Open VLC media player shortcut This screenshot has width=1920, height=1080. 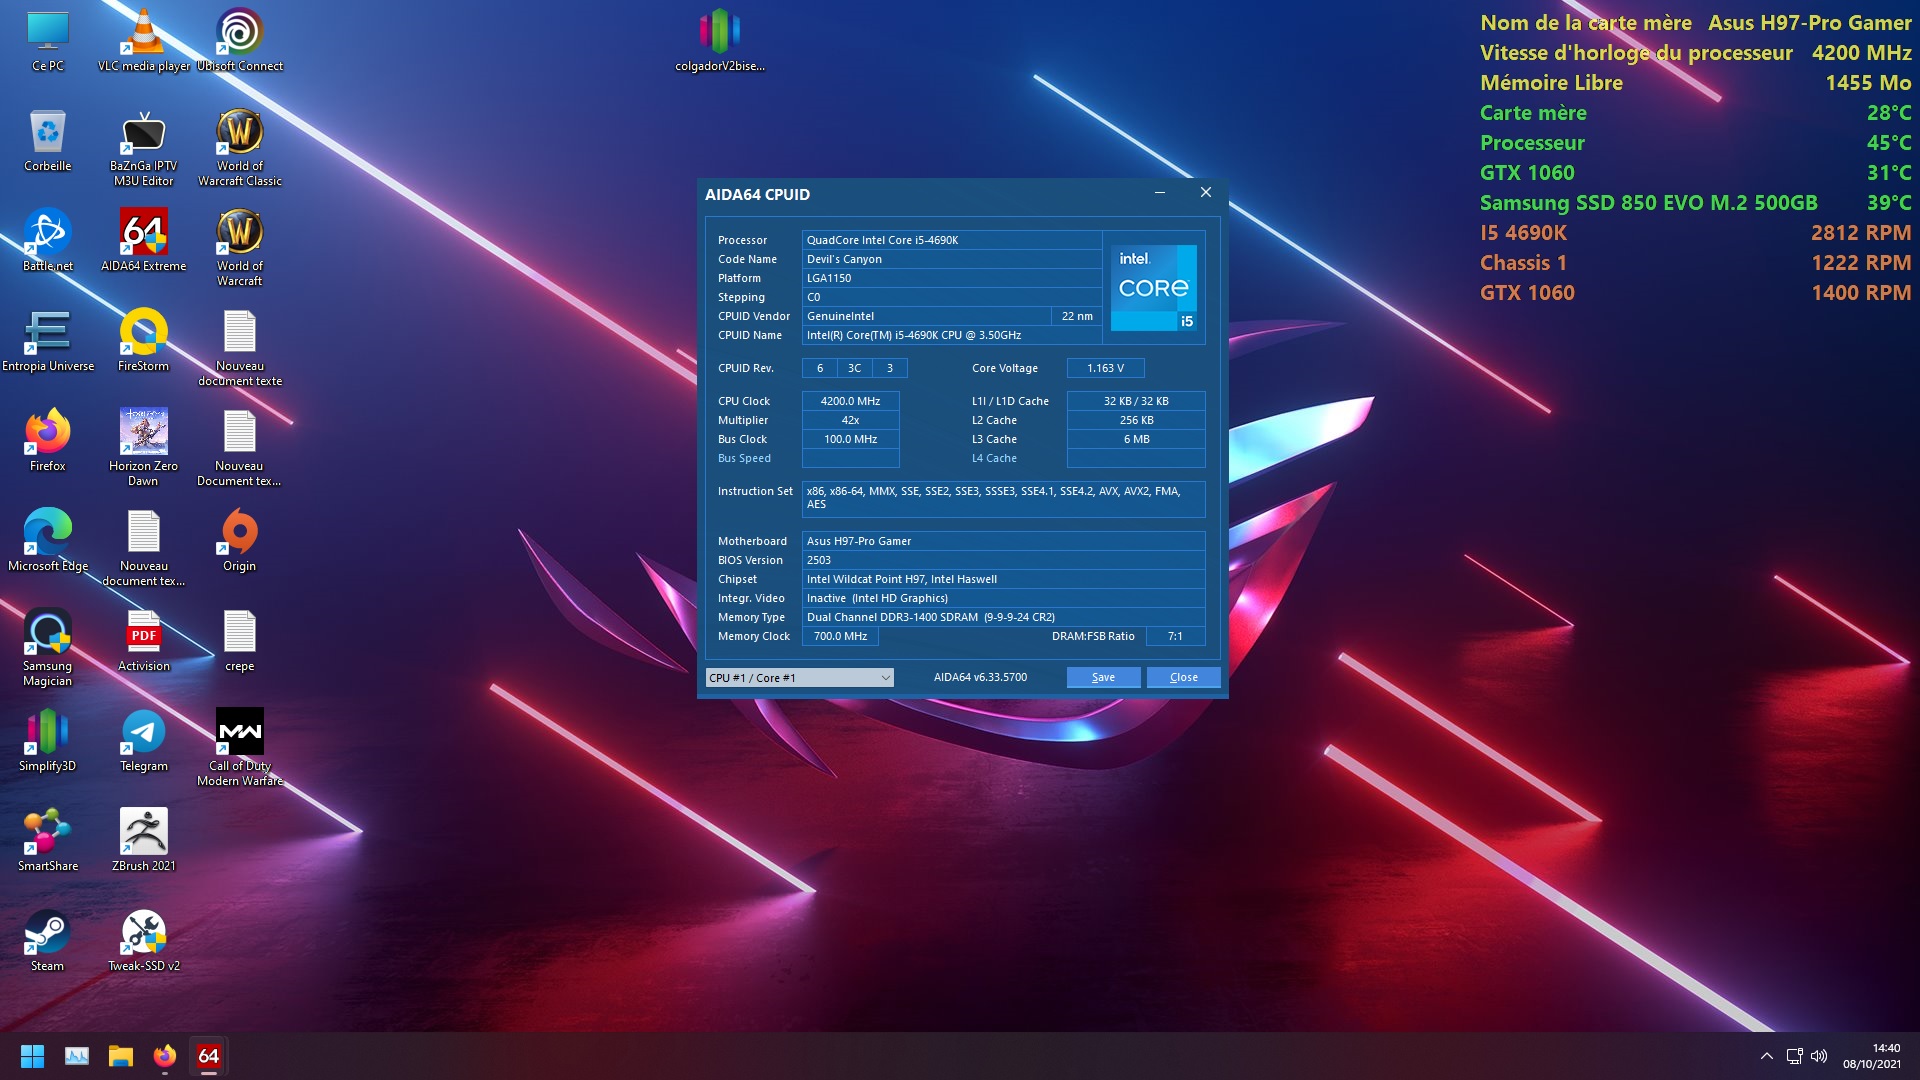point(144,40)
